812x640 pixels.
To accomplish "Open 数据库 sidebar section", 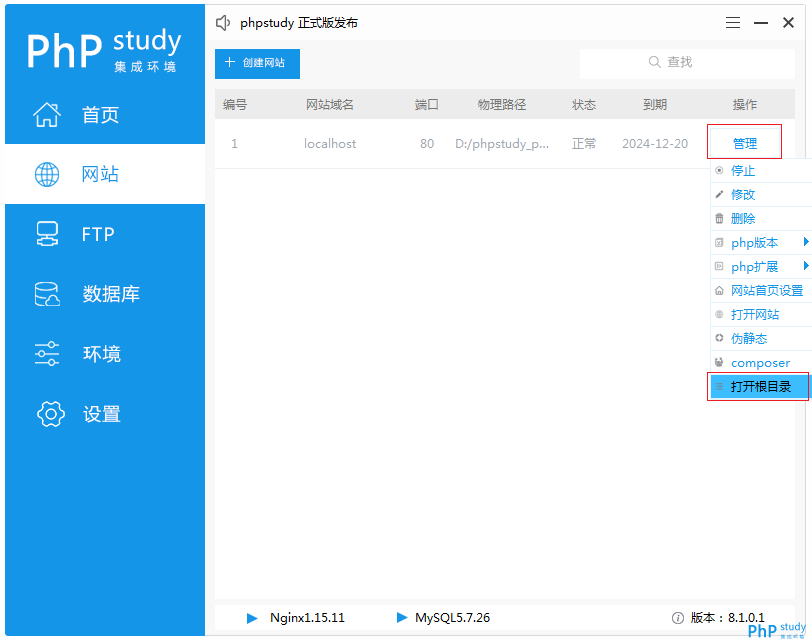I will [105, 294].
